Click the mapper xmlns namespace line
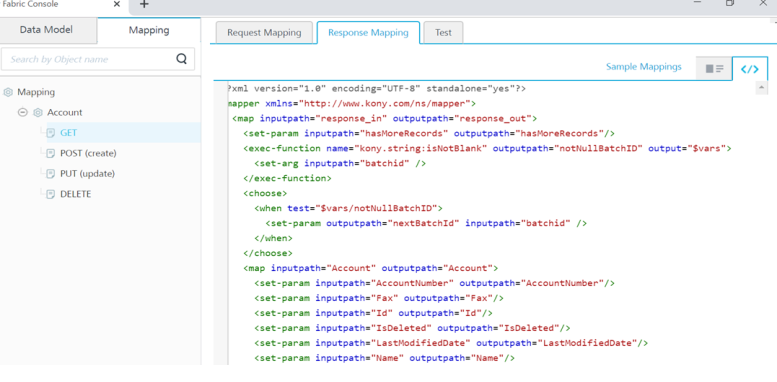Viewport: 777px width, 382px height. click(x=352, y=104)
